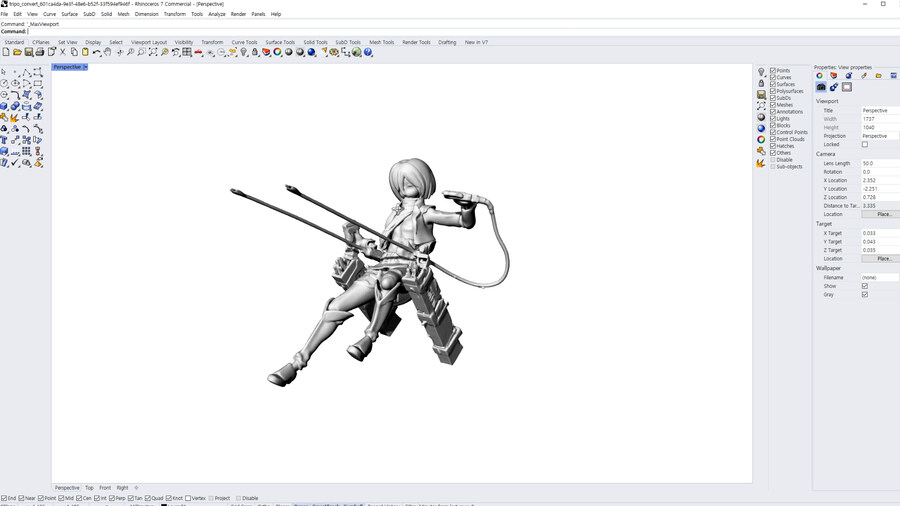
Task: Select the Rectangle tool icon
Action: 38,83
